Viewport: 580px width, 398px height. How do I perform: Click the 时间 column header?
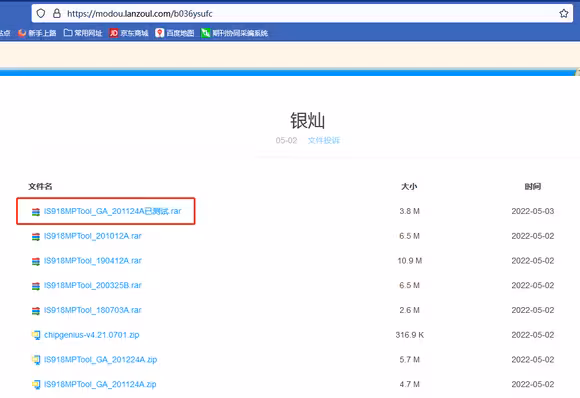[533, 186]
